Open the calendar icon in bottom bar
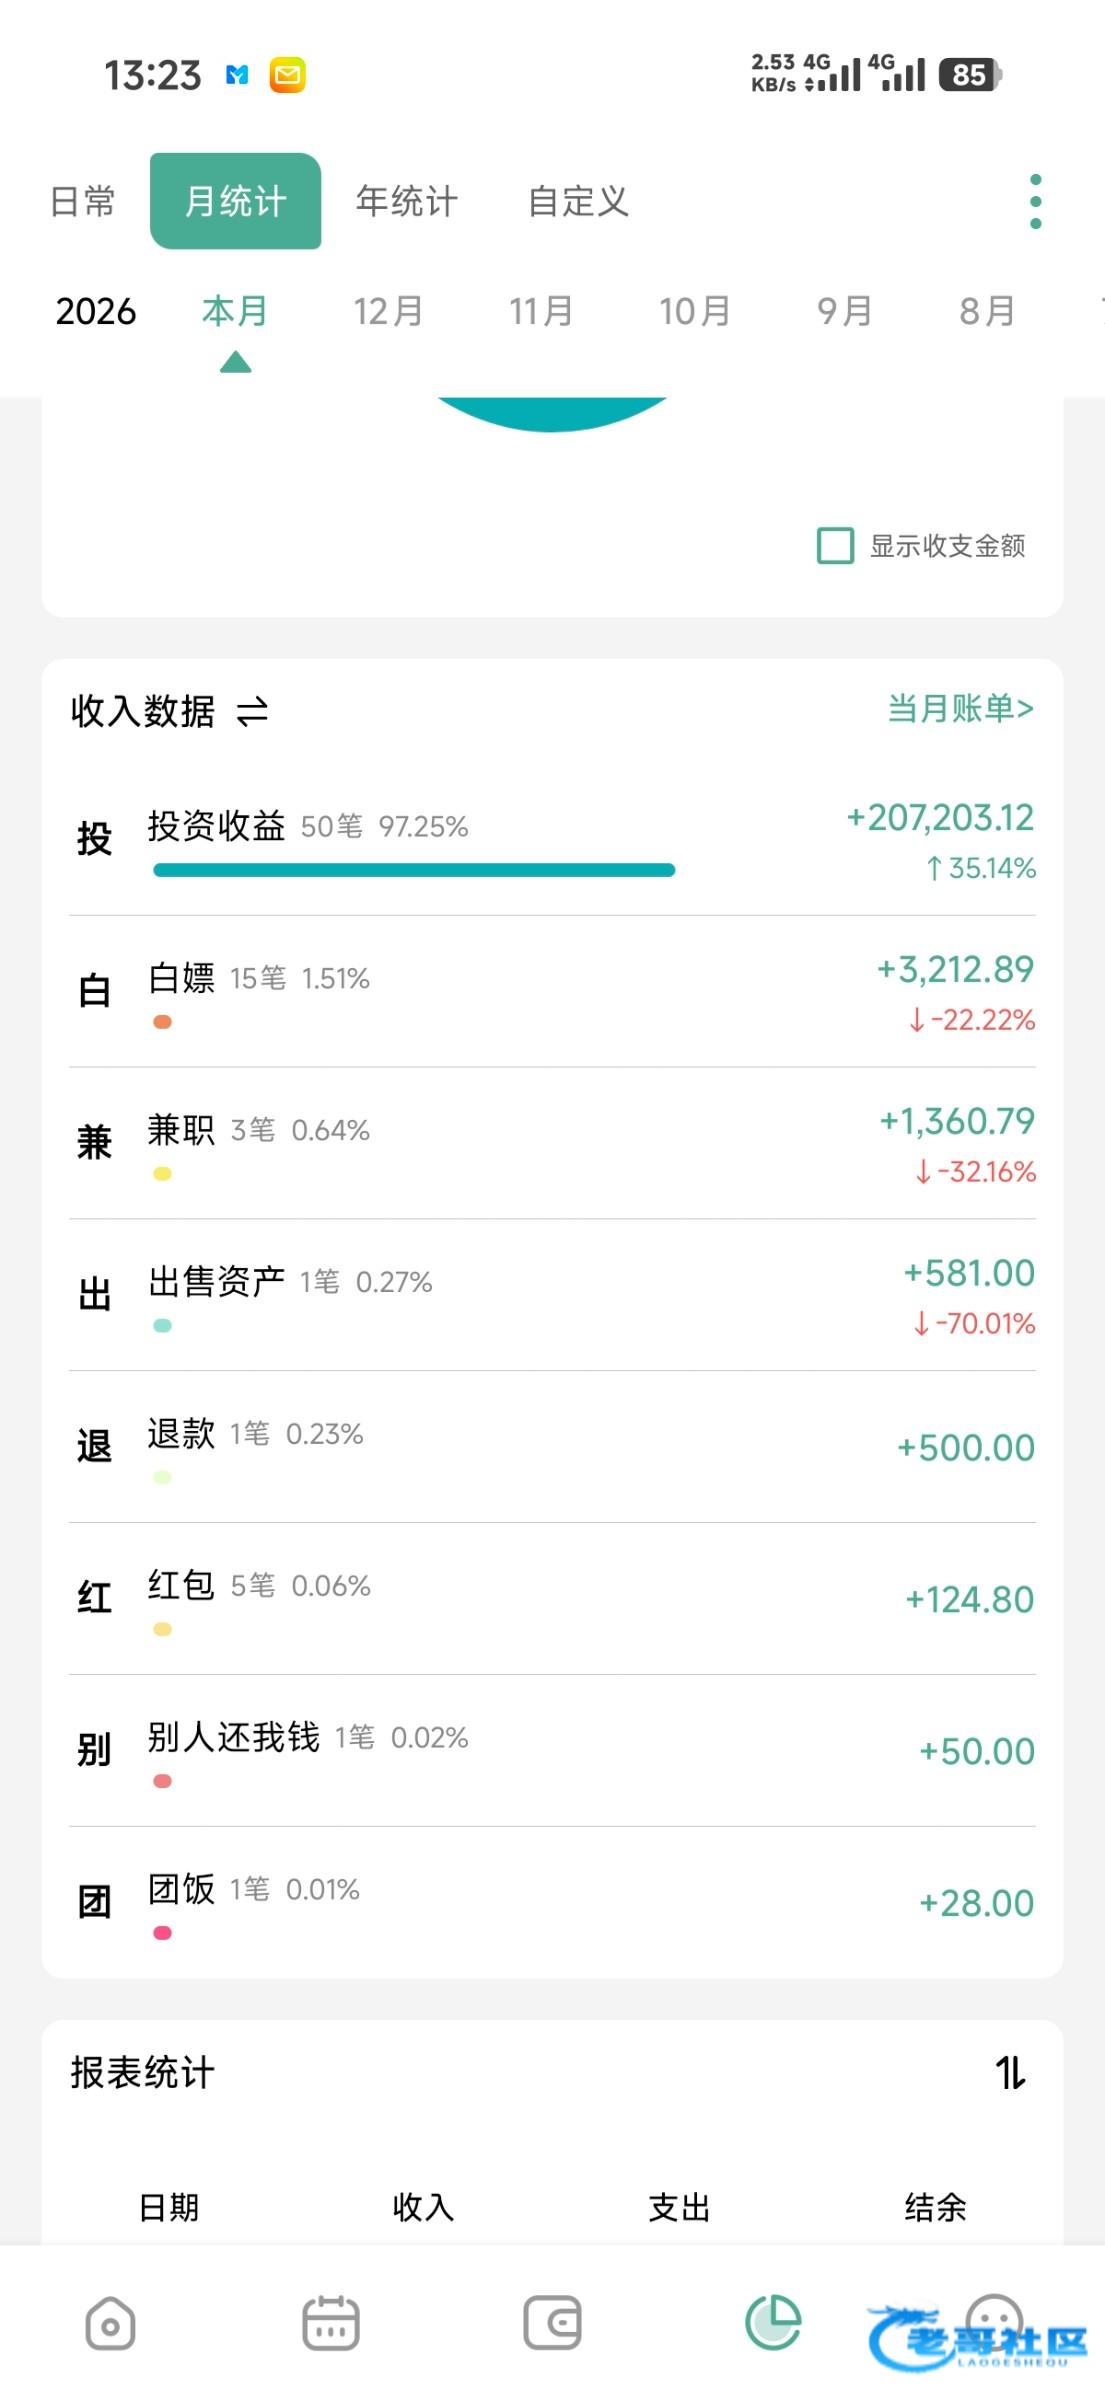This screenshot has width=1105, height=2400. pyautogui.click(x=331, y=2323)
